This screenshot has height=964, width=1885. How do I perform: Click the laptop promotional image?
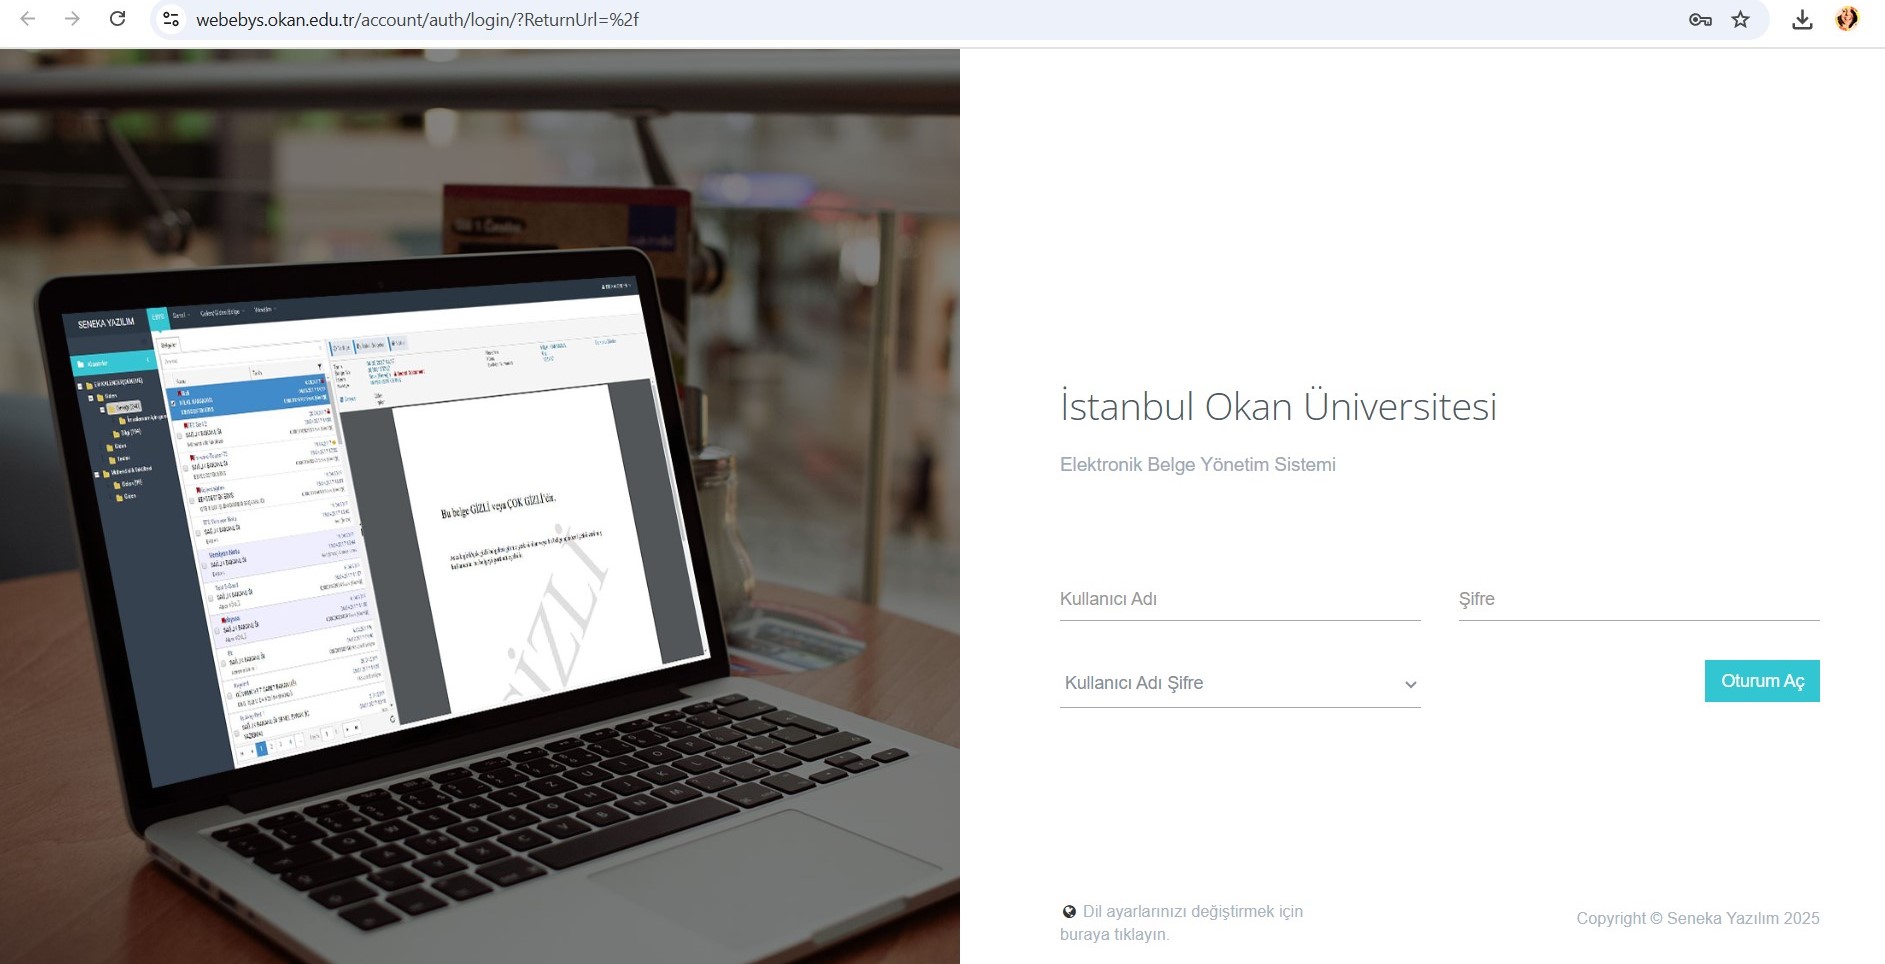(480, 506)
